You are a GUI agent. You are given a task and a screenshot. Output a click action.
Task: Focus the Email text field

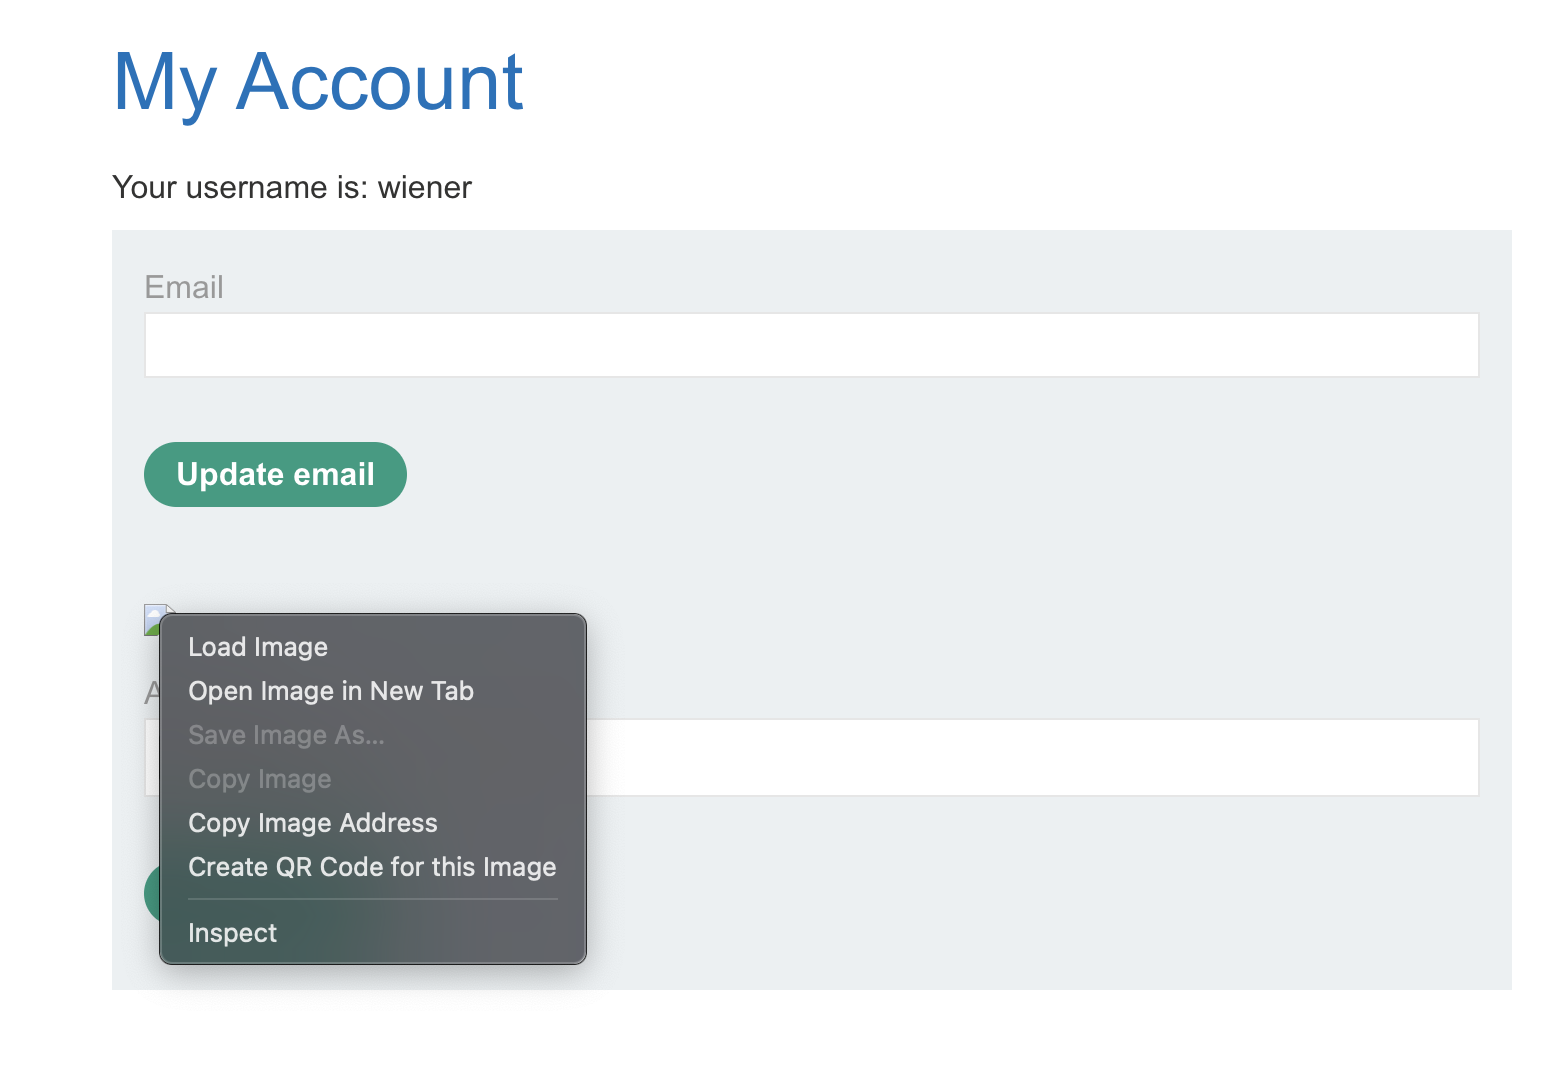tap(811, 345)
